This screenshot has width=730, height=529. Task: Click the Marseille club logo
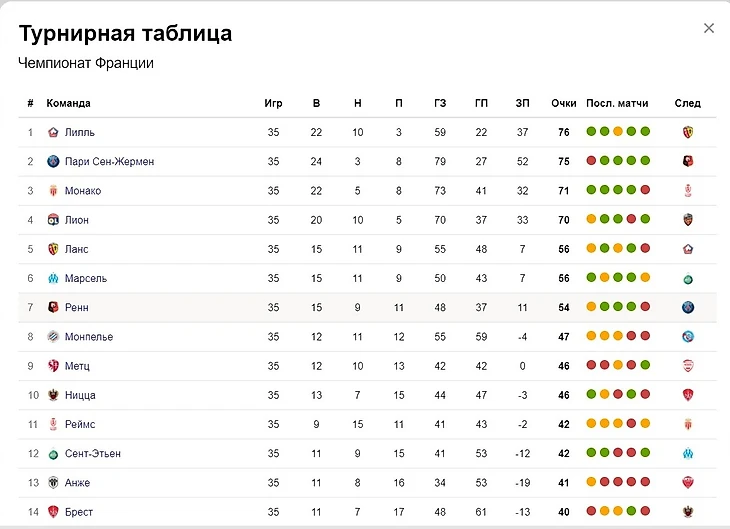[53, 278]
